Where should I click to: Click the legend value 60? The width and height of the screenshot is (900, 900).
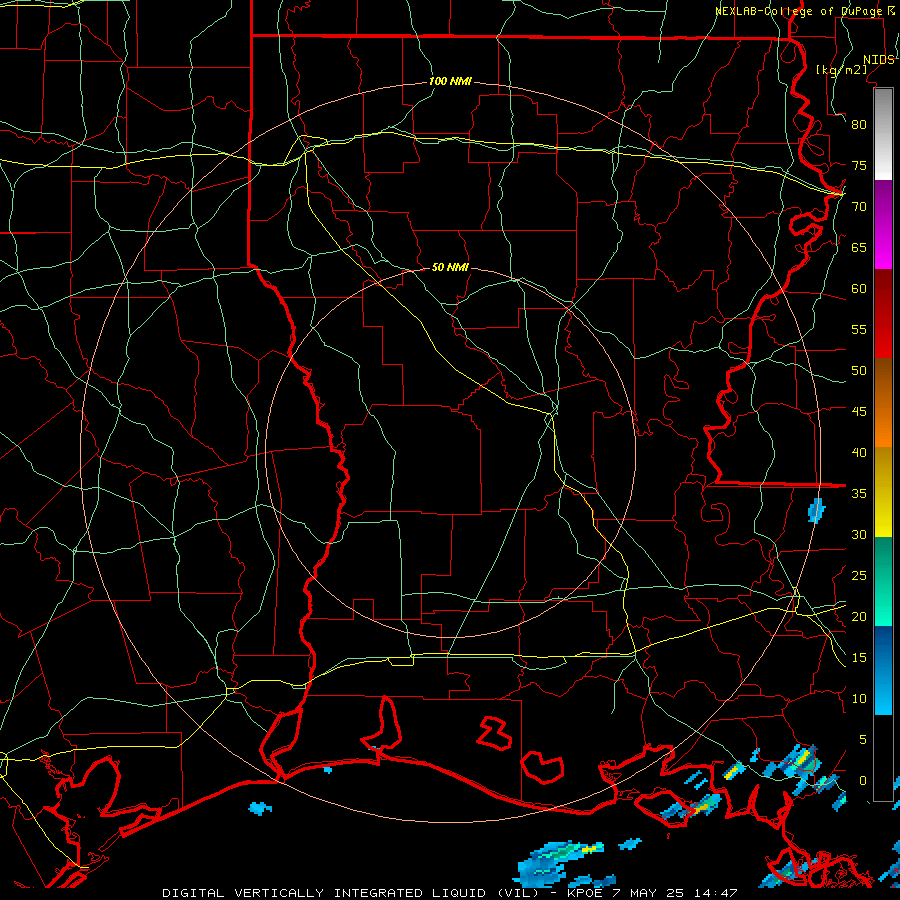tap(859, 289)
